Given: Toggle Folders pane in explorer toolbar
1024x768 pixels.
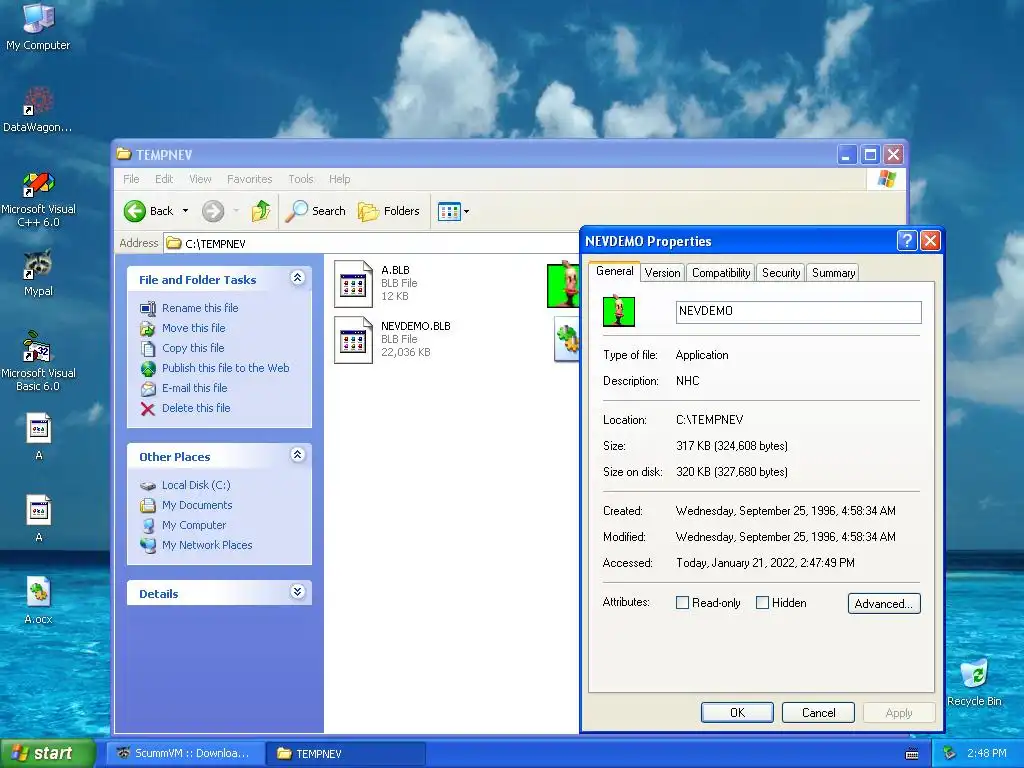Looking at the screenshot, I should (389, 211).
